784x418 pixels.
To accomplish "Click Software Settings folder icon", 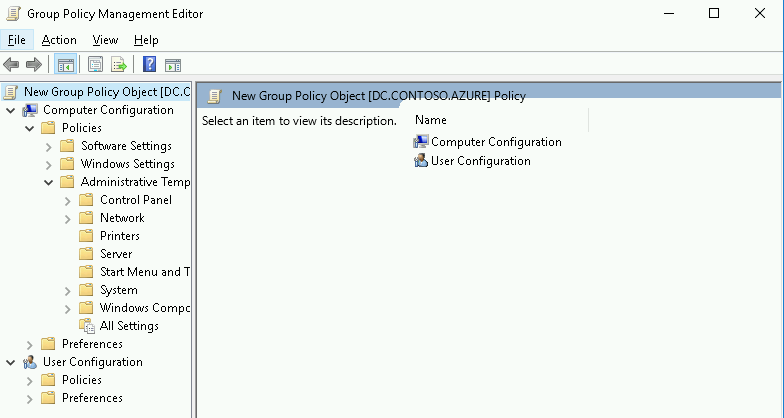I will pyautogui.click(x=67, y=146).
